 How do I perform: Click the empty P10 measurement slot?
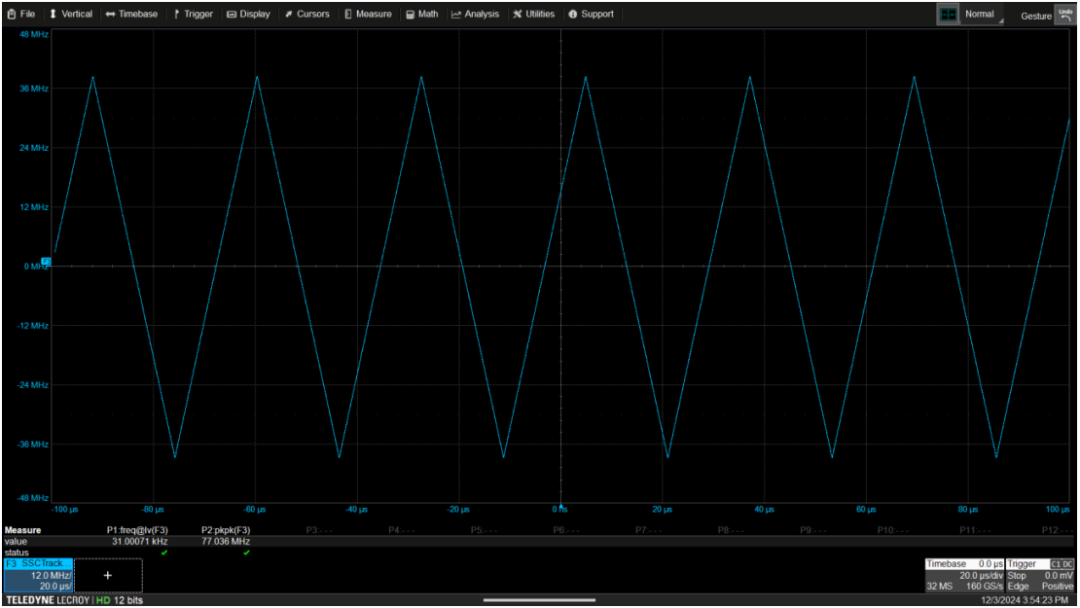893,530
